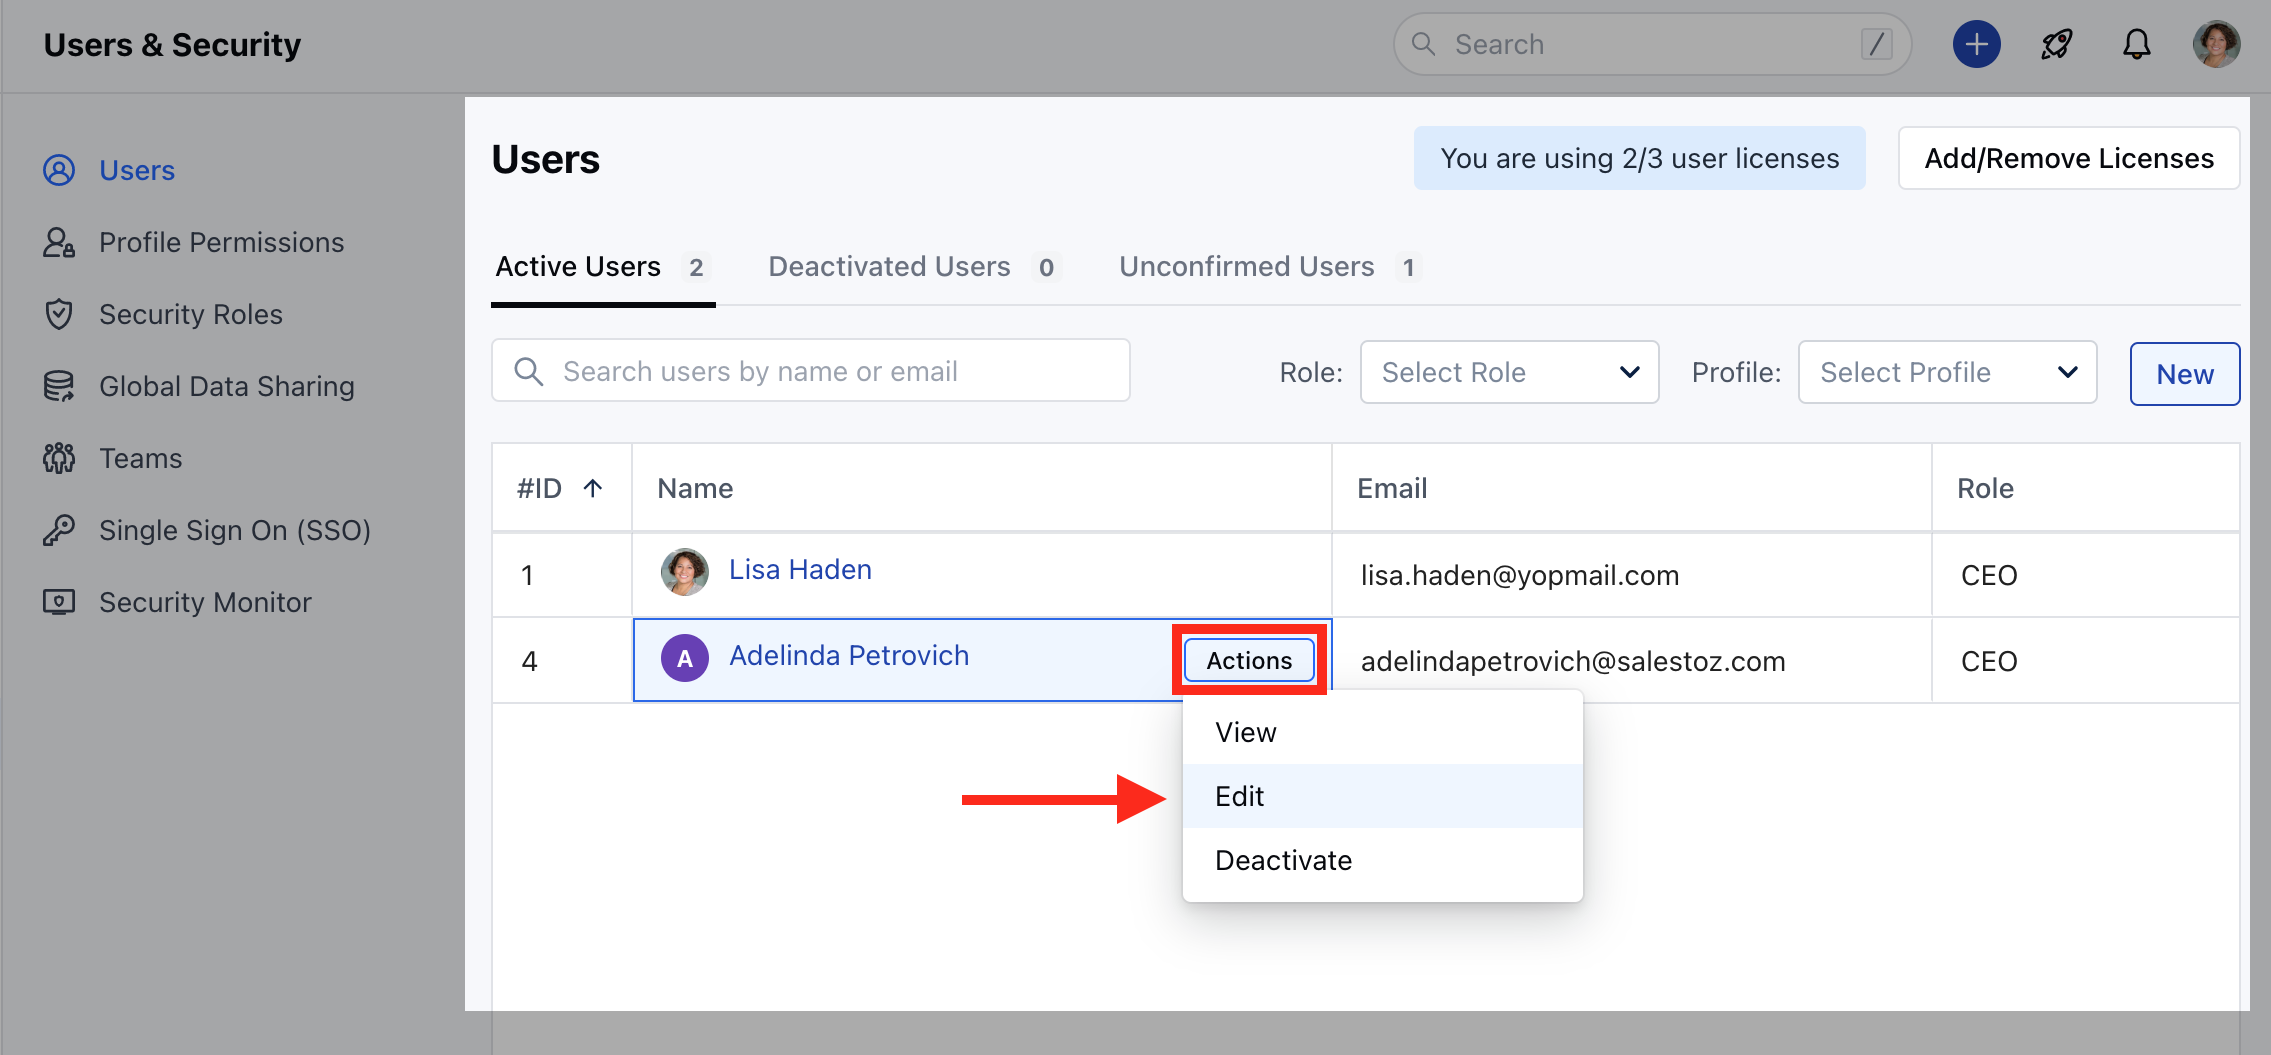
Task: Click the rocket icon in the top bar
Action: click(2056, 44)
